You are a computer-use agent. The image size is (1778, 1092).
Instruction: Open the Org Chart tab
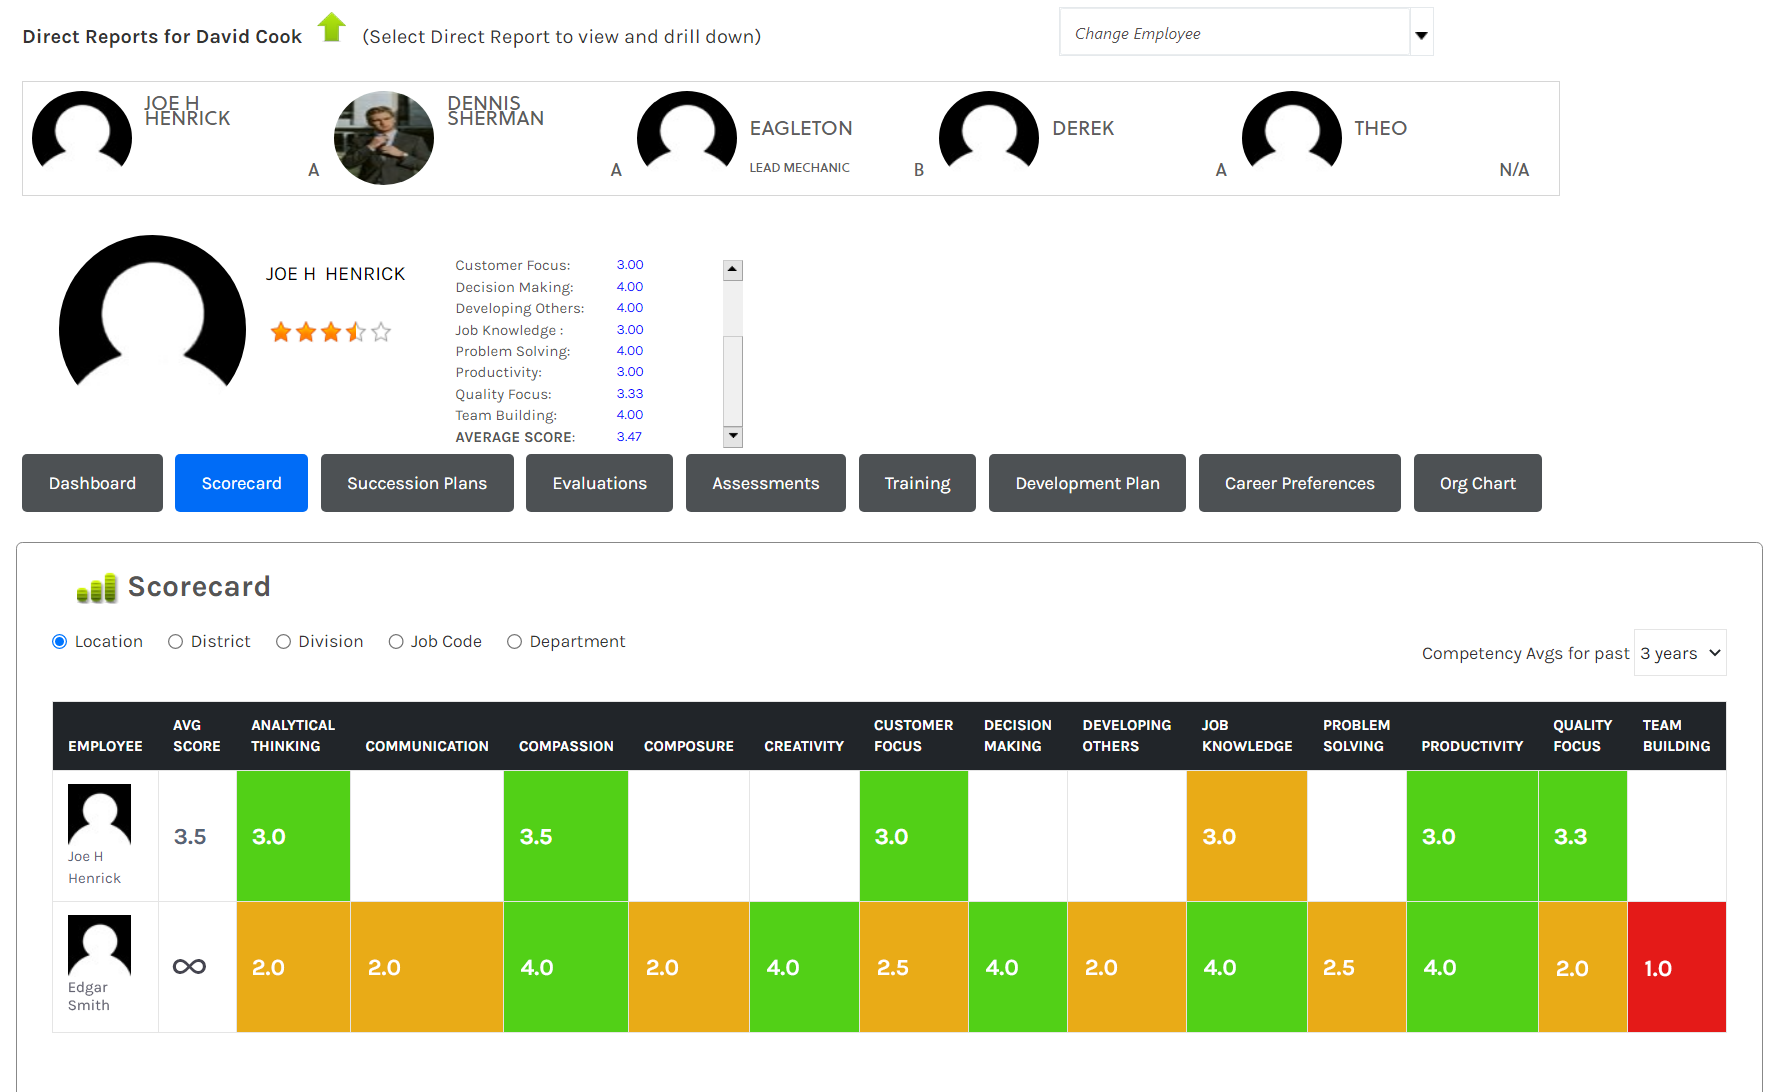tap(1477, 483)
